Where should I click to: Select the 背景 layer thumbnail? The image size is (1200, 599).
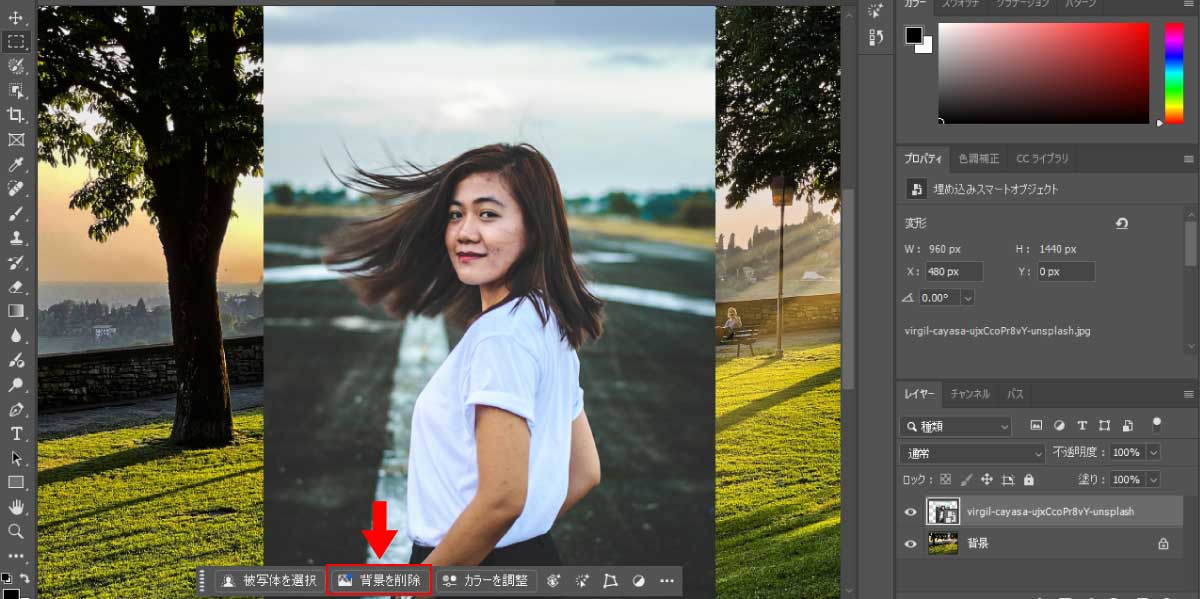[x=943, y=544]
